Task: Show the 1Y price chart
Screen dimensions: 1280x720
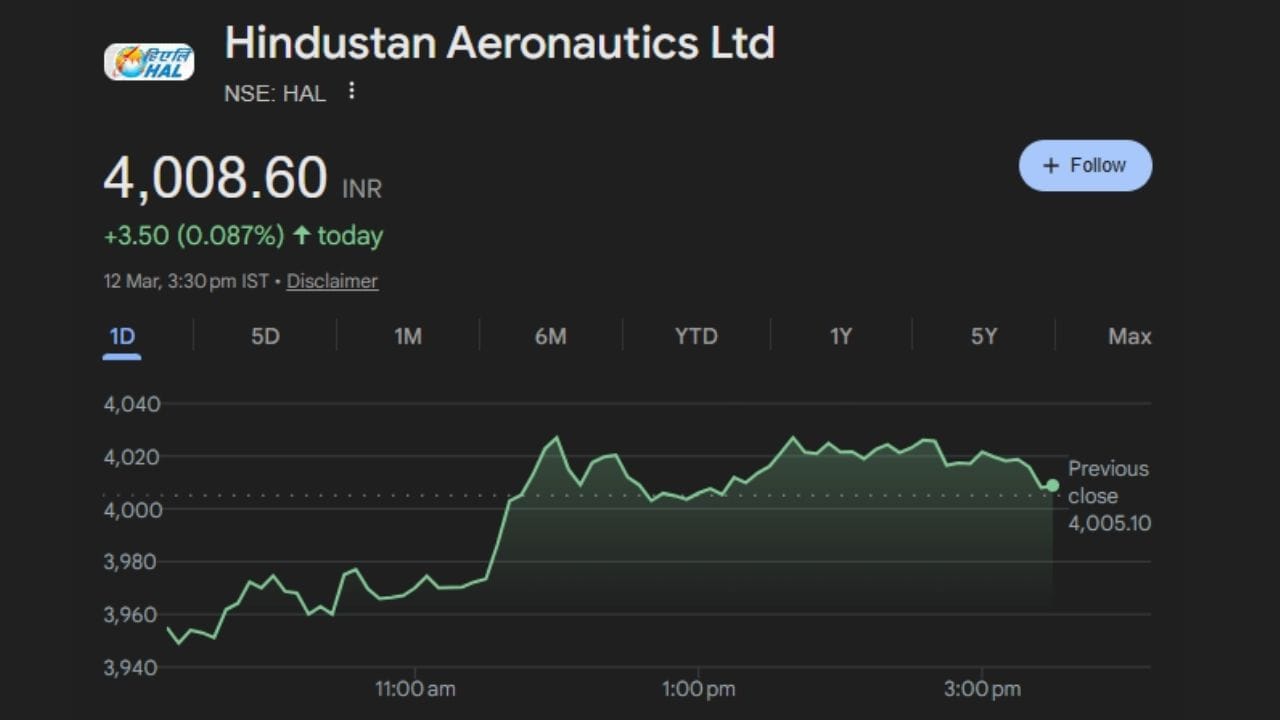Action: (x=841, y=336)
